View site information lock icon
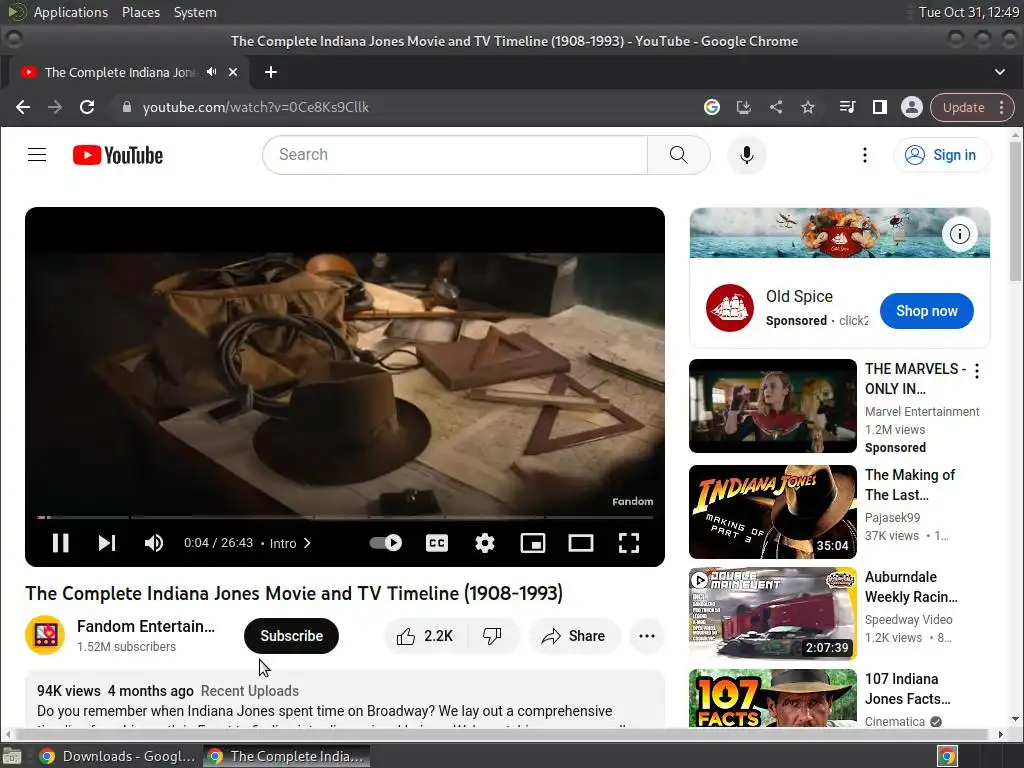 [x=127, y=107]
